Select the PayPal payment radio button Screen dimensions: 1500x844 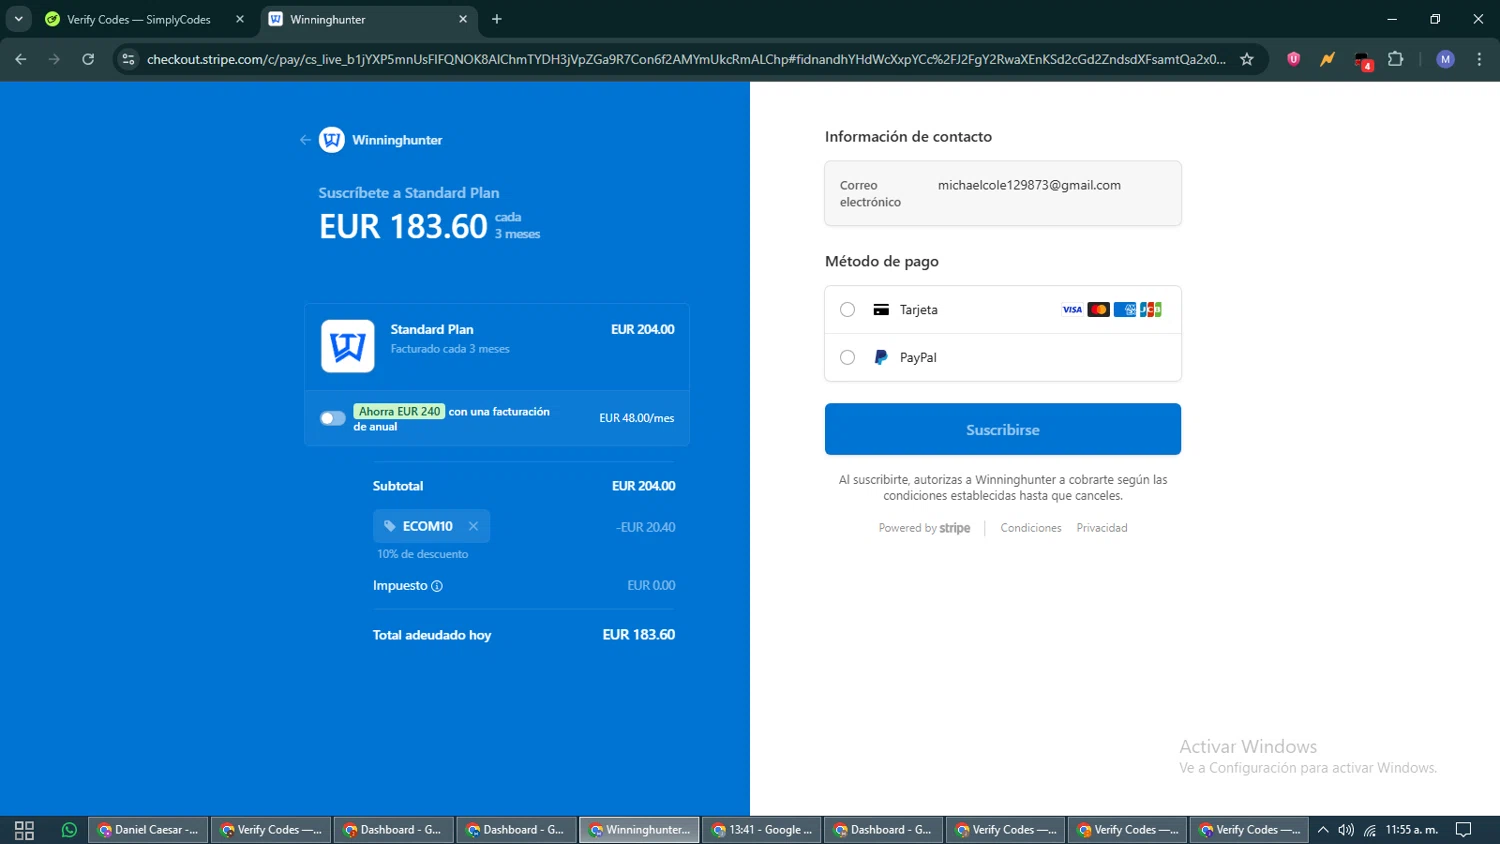848,357
